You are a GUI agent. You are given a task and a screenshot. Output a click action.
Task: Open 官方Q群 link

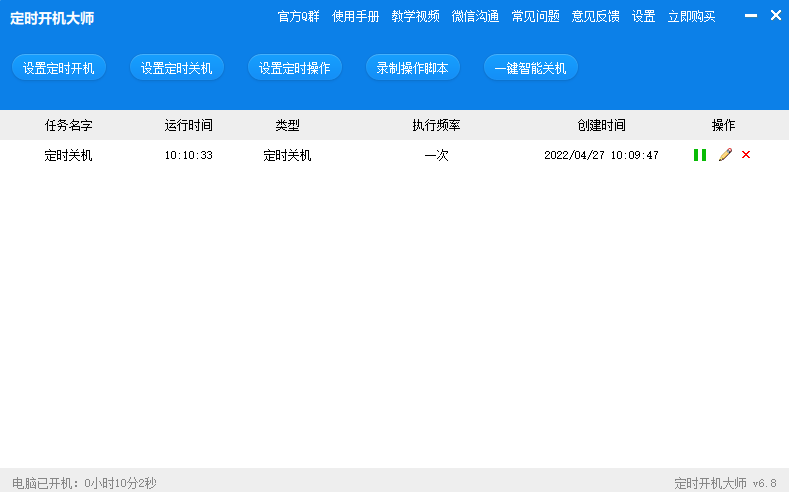pyautogui.click(x=298, y=16)
